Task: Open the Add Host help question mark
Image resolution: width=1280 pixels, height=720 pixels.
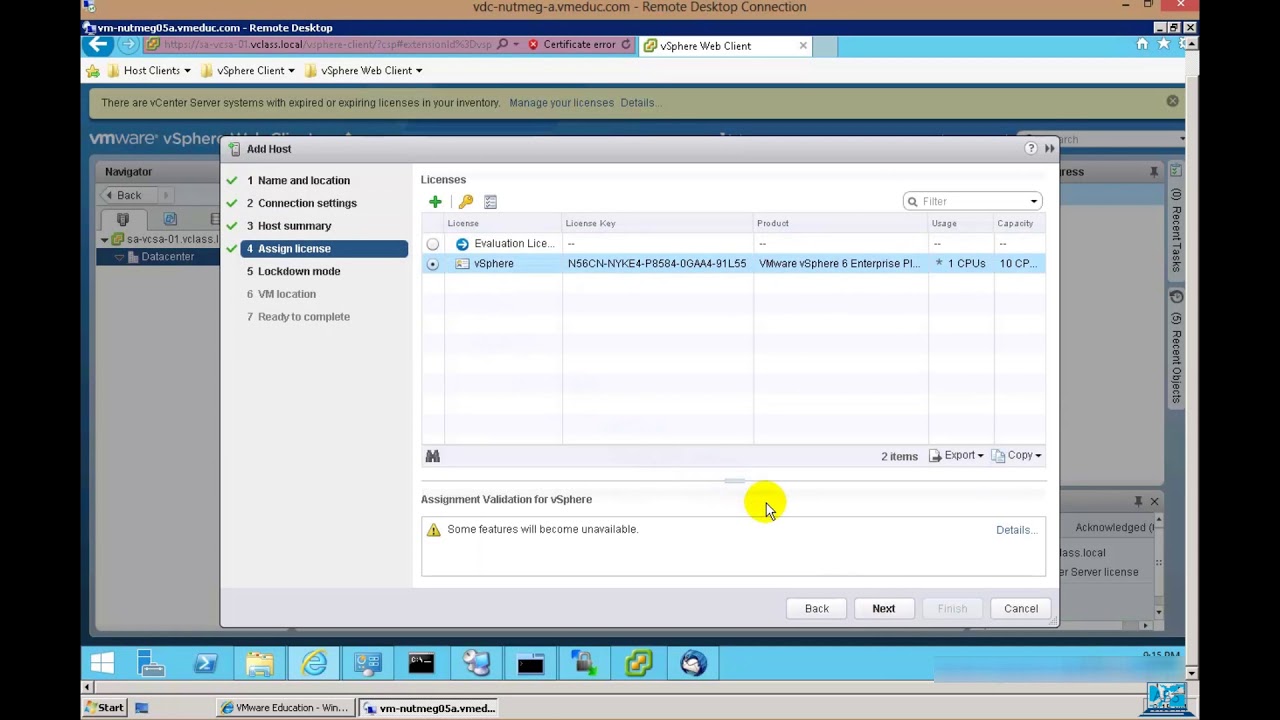Action: [1031, 148]
